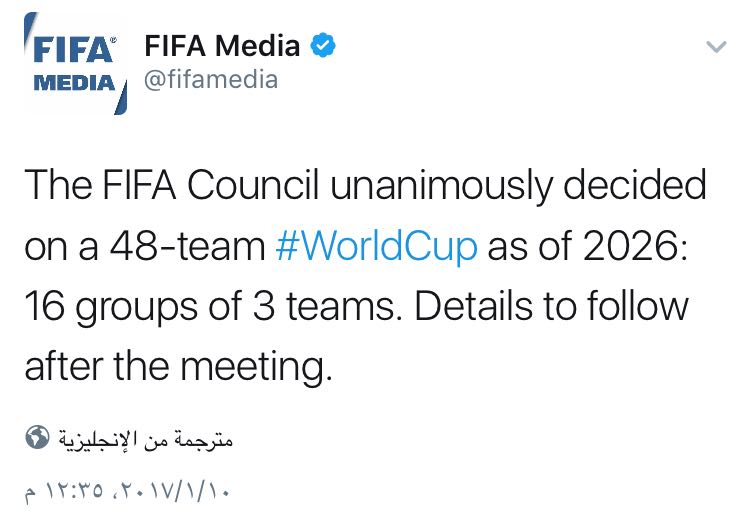The width and height of the screenshot is (750, 531).
Task: Open the FIFA Media profile avatar
Action: coord(76,64)
